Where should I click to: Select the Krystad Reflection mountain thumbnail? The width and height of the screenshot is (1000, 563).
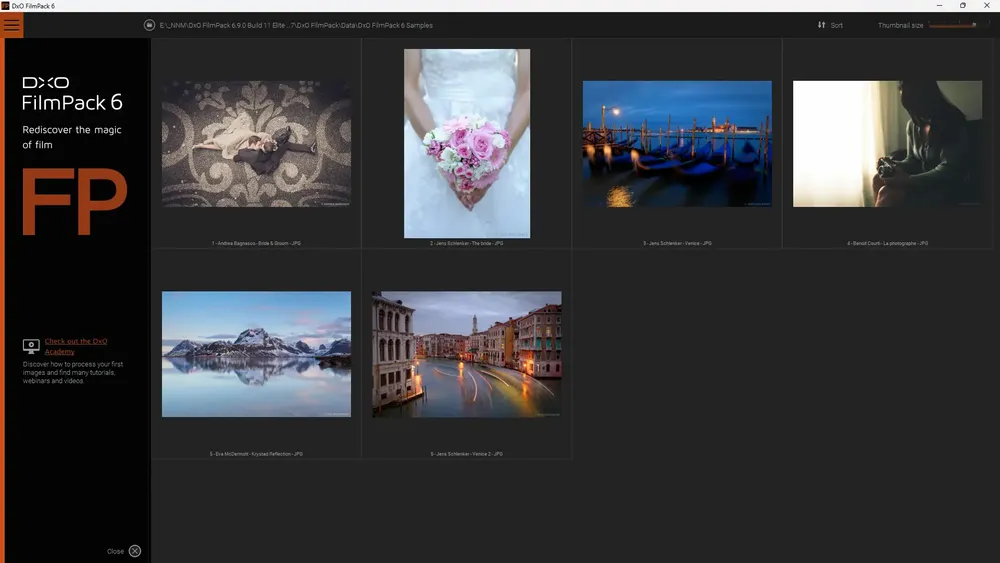click(256, 354)
